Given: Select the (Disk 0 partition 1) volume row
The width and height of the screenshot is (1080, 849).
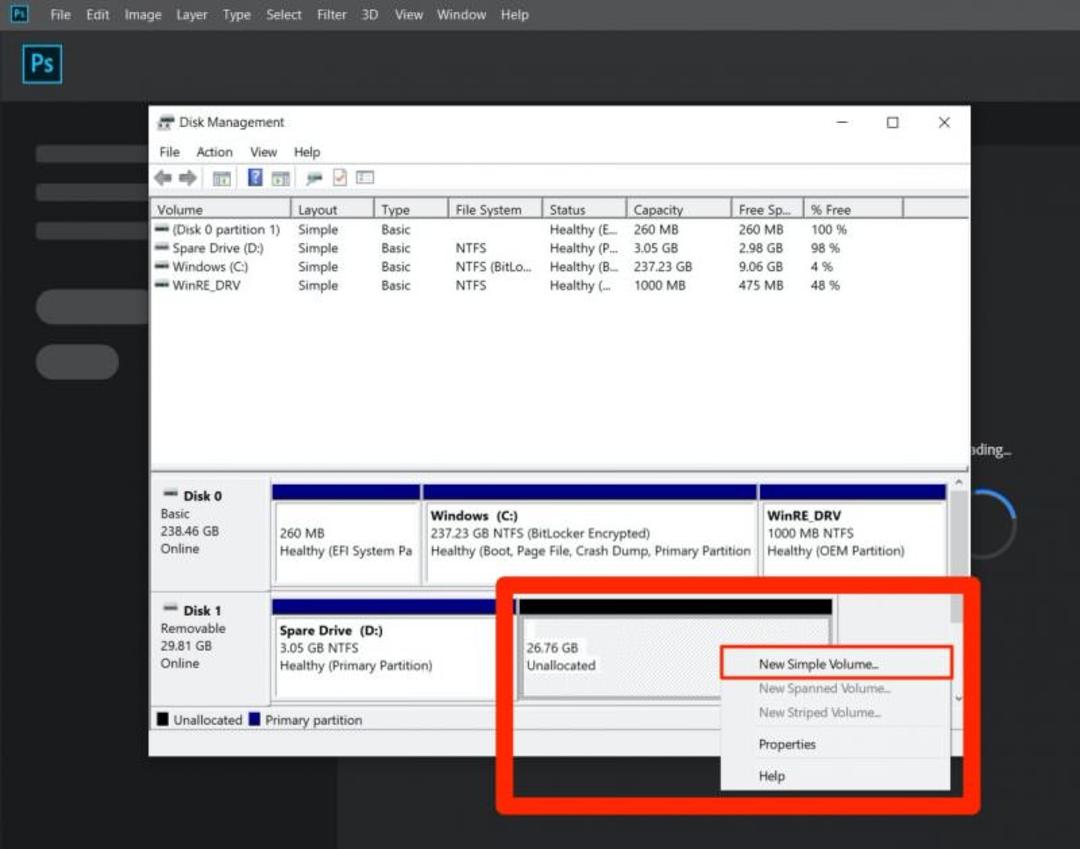Looking at the screenshot, I should click(559, 229).
